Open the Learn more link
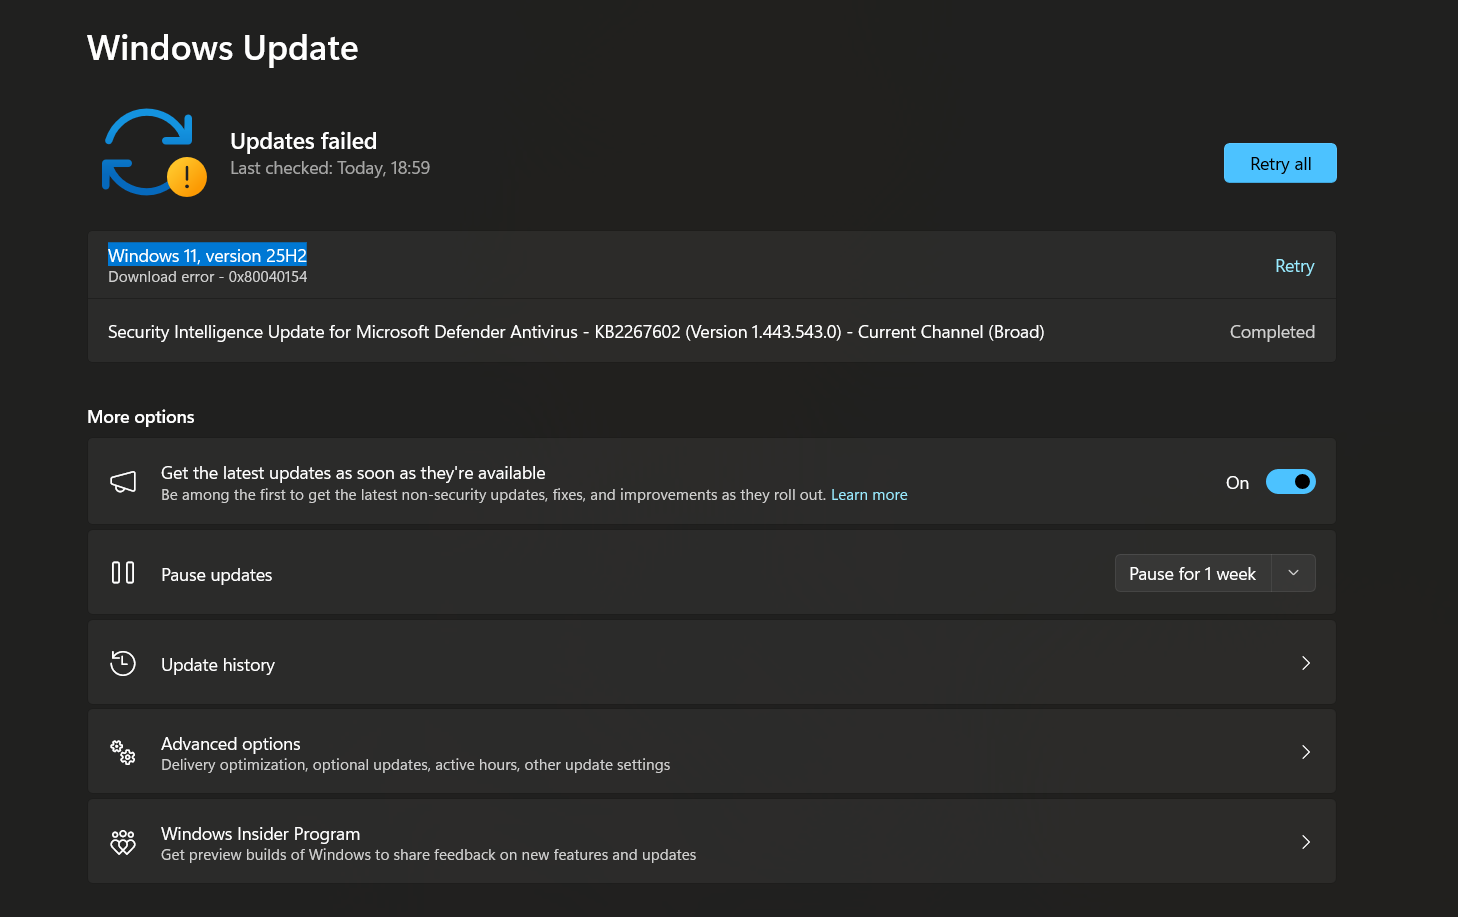The width and height of the screenshot is (1458, 917). point(869,495)
